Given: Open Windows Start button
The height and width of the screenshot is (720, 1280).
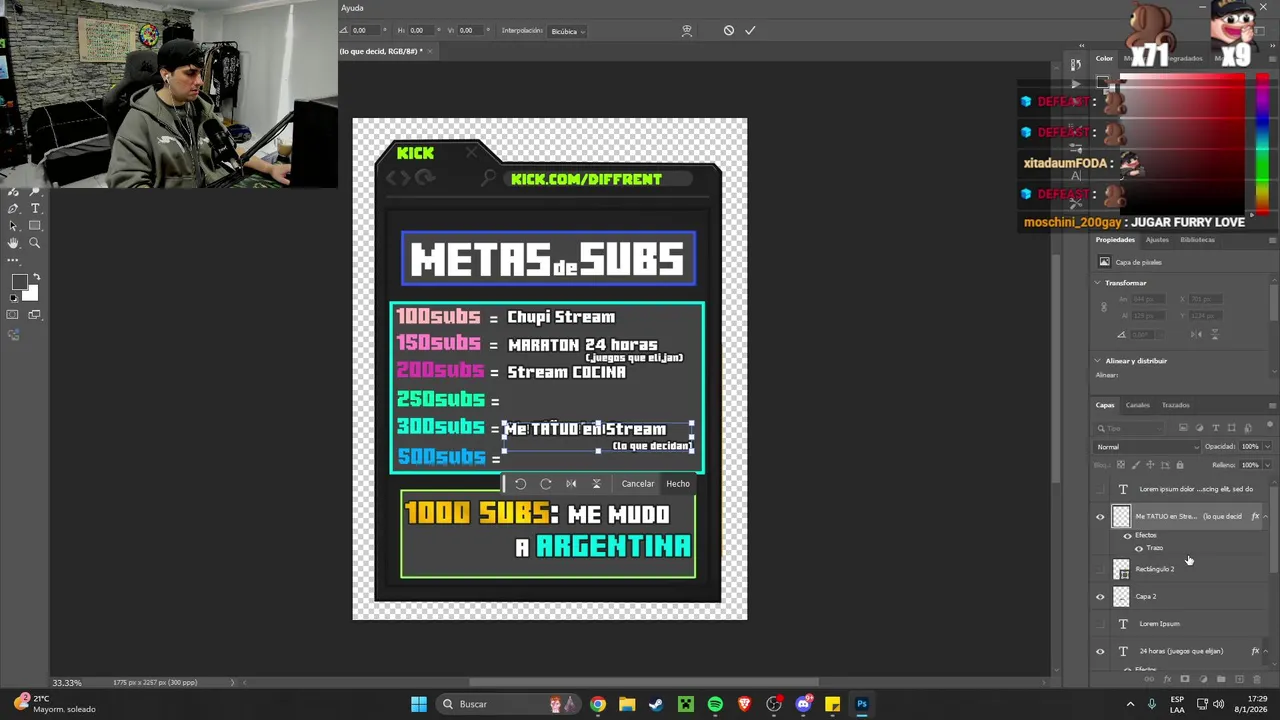Looking at the screenshot, I should coord(419,704).
